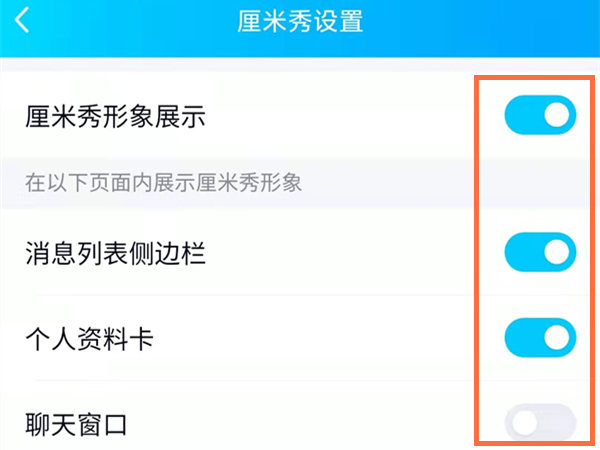
Task: Tap the 厘米秀形象展示 label text
Action: click(115, 117)
